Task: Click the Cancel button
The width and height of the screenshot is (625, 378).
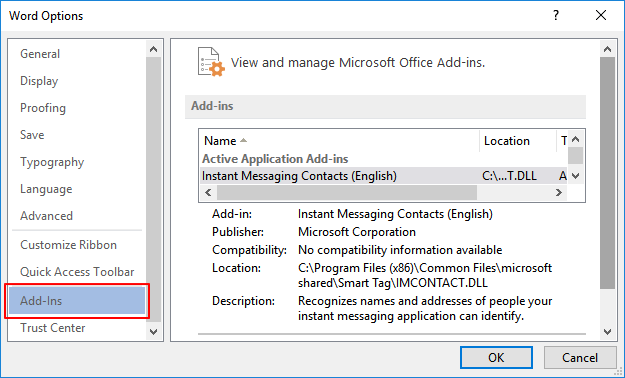Action: point(580,358)
